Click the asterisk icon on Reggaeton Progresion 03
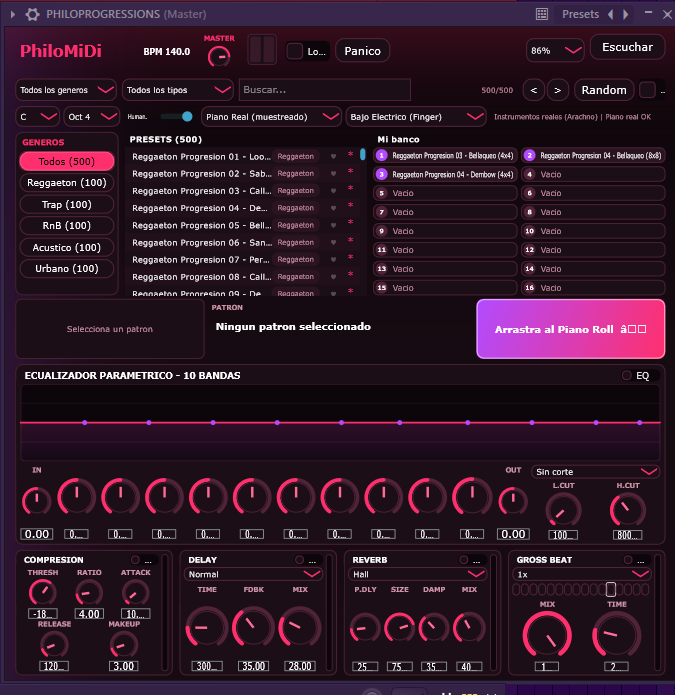 tap(350, 189)
